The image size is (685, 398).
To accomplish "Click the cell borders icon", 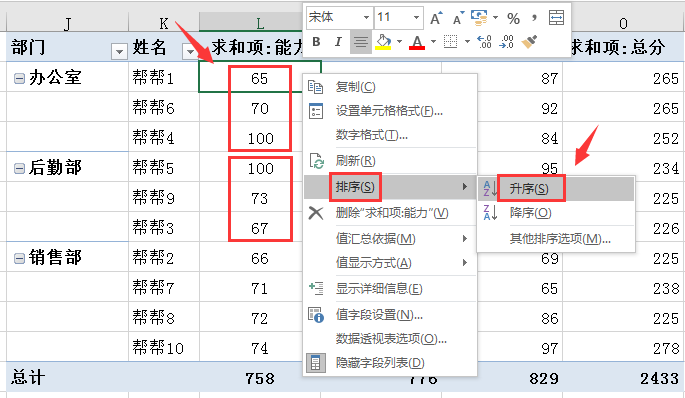I will point(450,42).
